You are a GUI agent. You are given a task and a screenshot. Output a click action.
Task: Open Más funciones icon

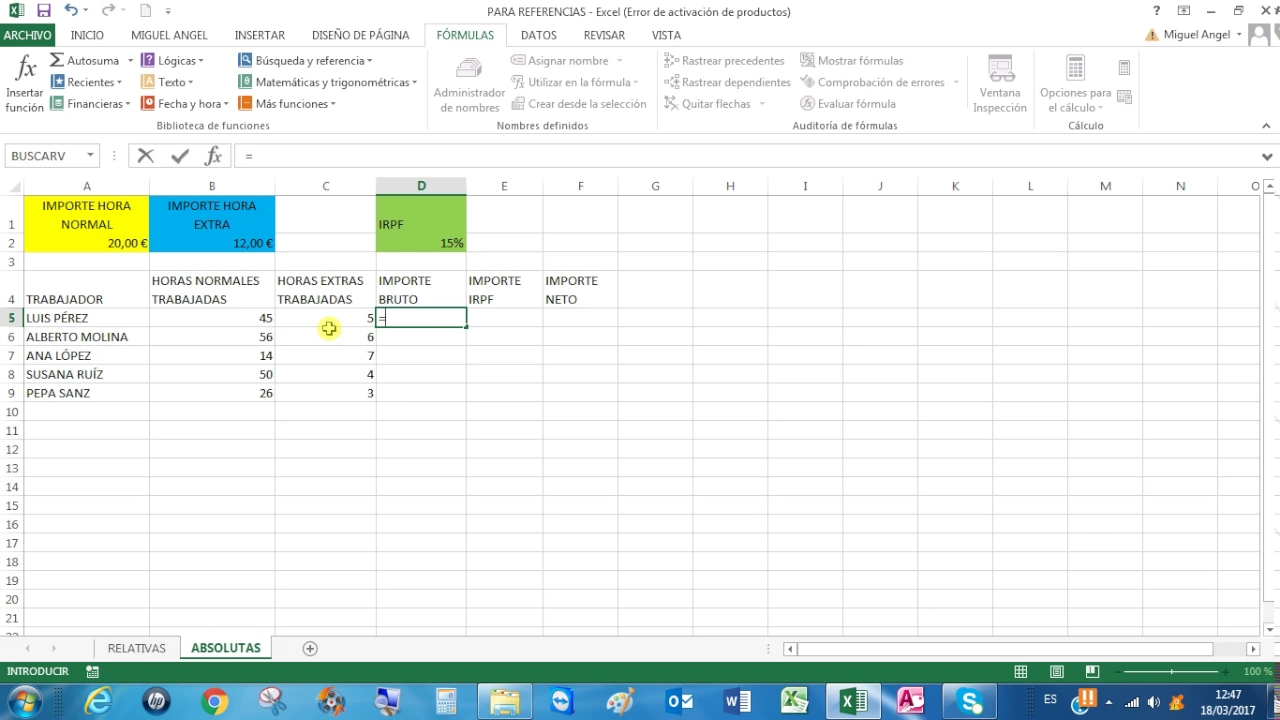pyautogui.click(x=245, y=103)
